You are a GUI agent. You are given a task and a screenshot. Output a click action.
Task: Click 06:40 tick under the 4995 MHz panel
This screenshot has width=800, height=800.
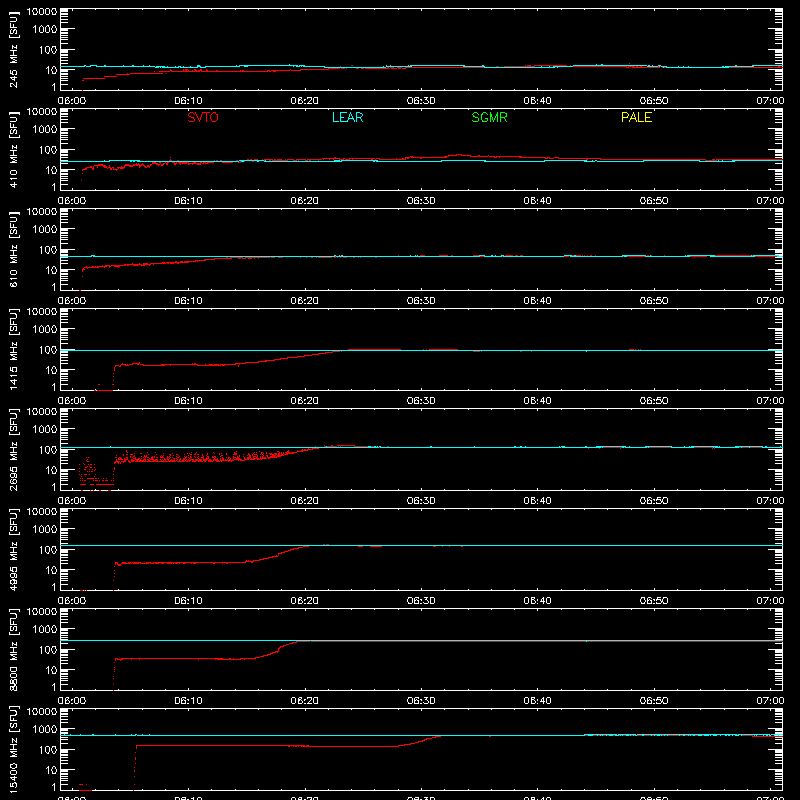click(x=537, y=601)
